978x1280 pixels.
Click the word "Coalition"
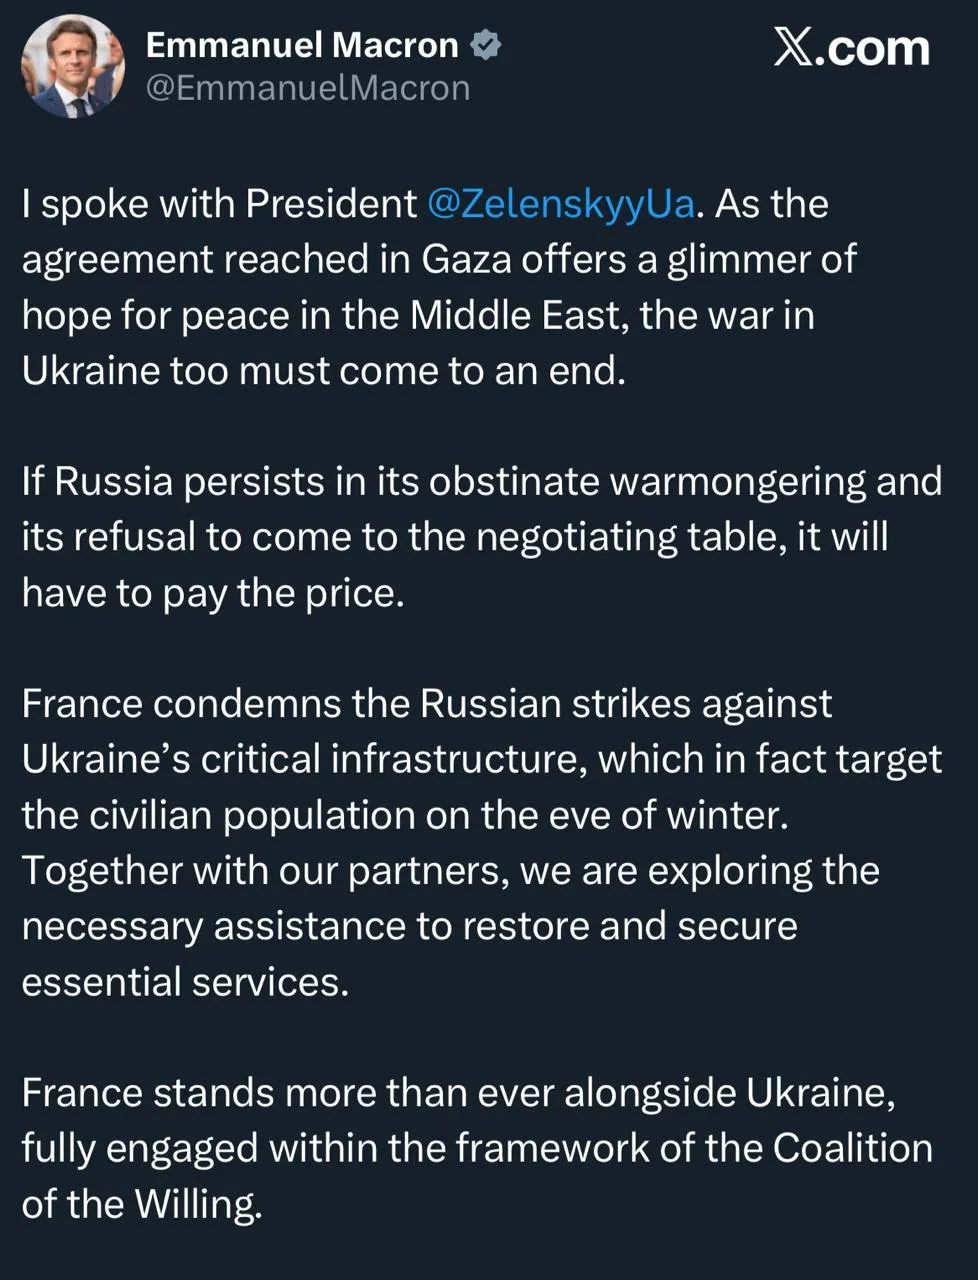852,1149
